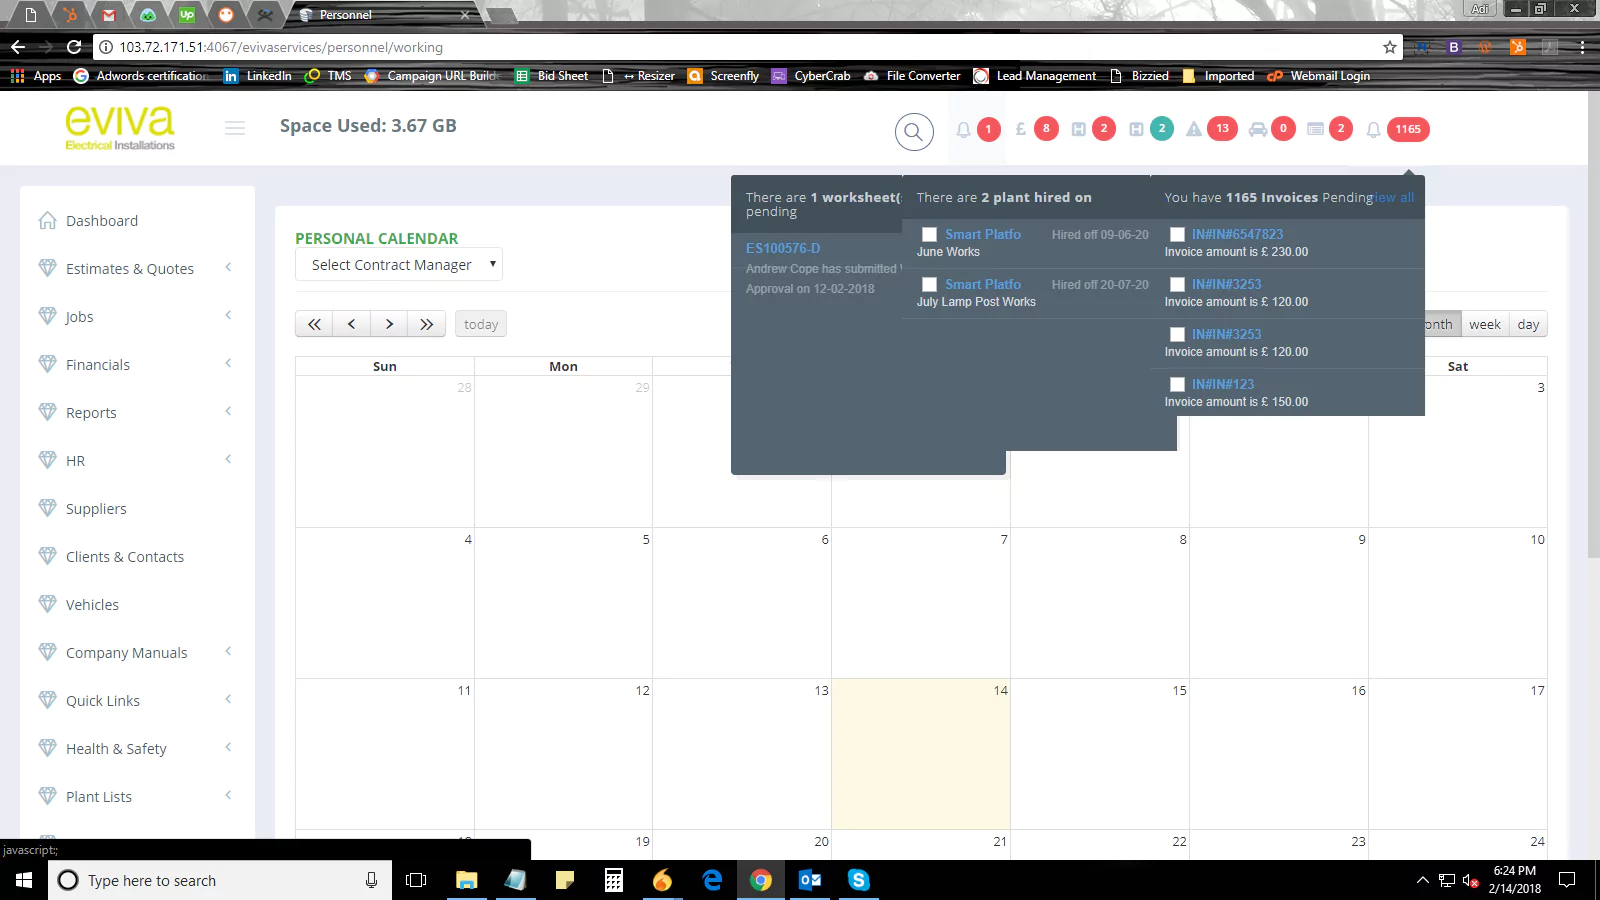Viewport: 1600px width, 900px height.
Task: Open Skype from the Windows taskbar
Action: click(x=858, y=880)
